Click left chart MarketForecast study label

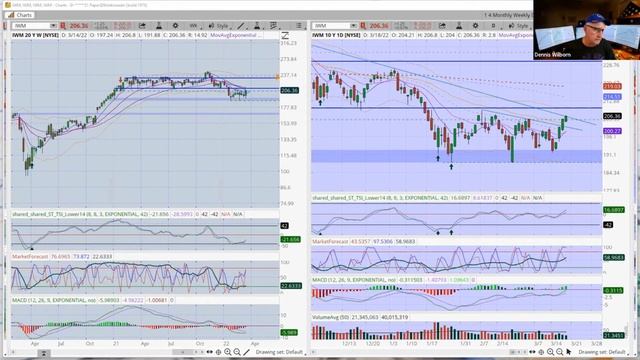(30, 256)
